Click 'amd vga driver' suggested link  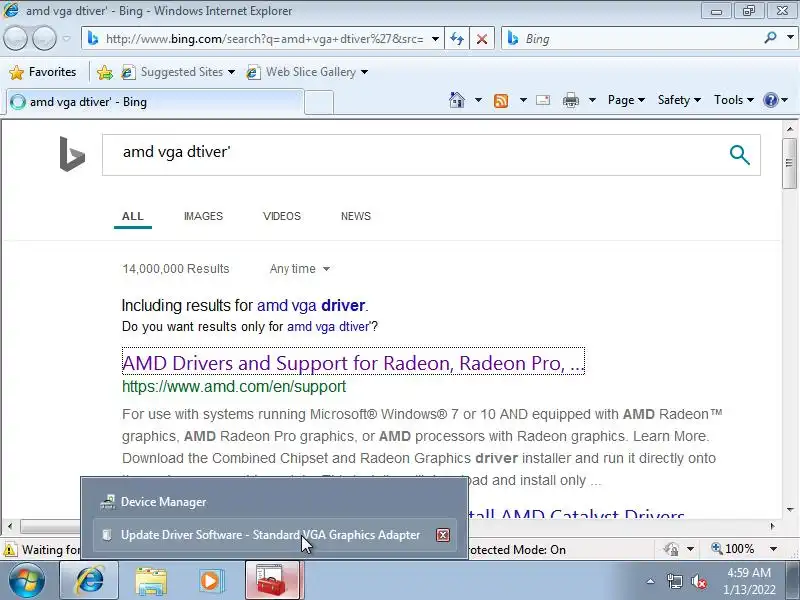pos(311,306)
